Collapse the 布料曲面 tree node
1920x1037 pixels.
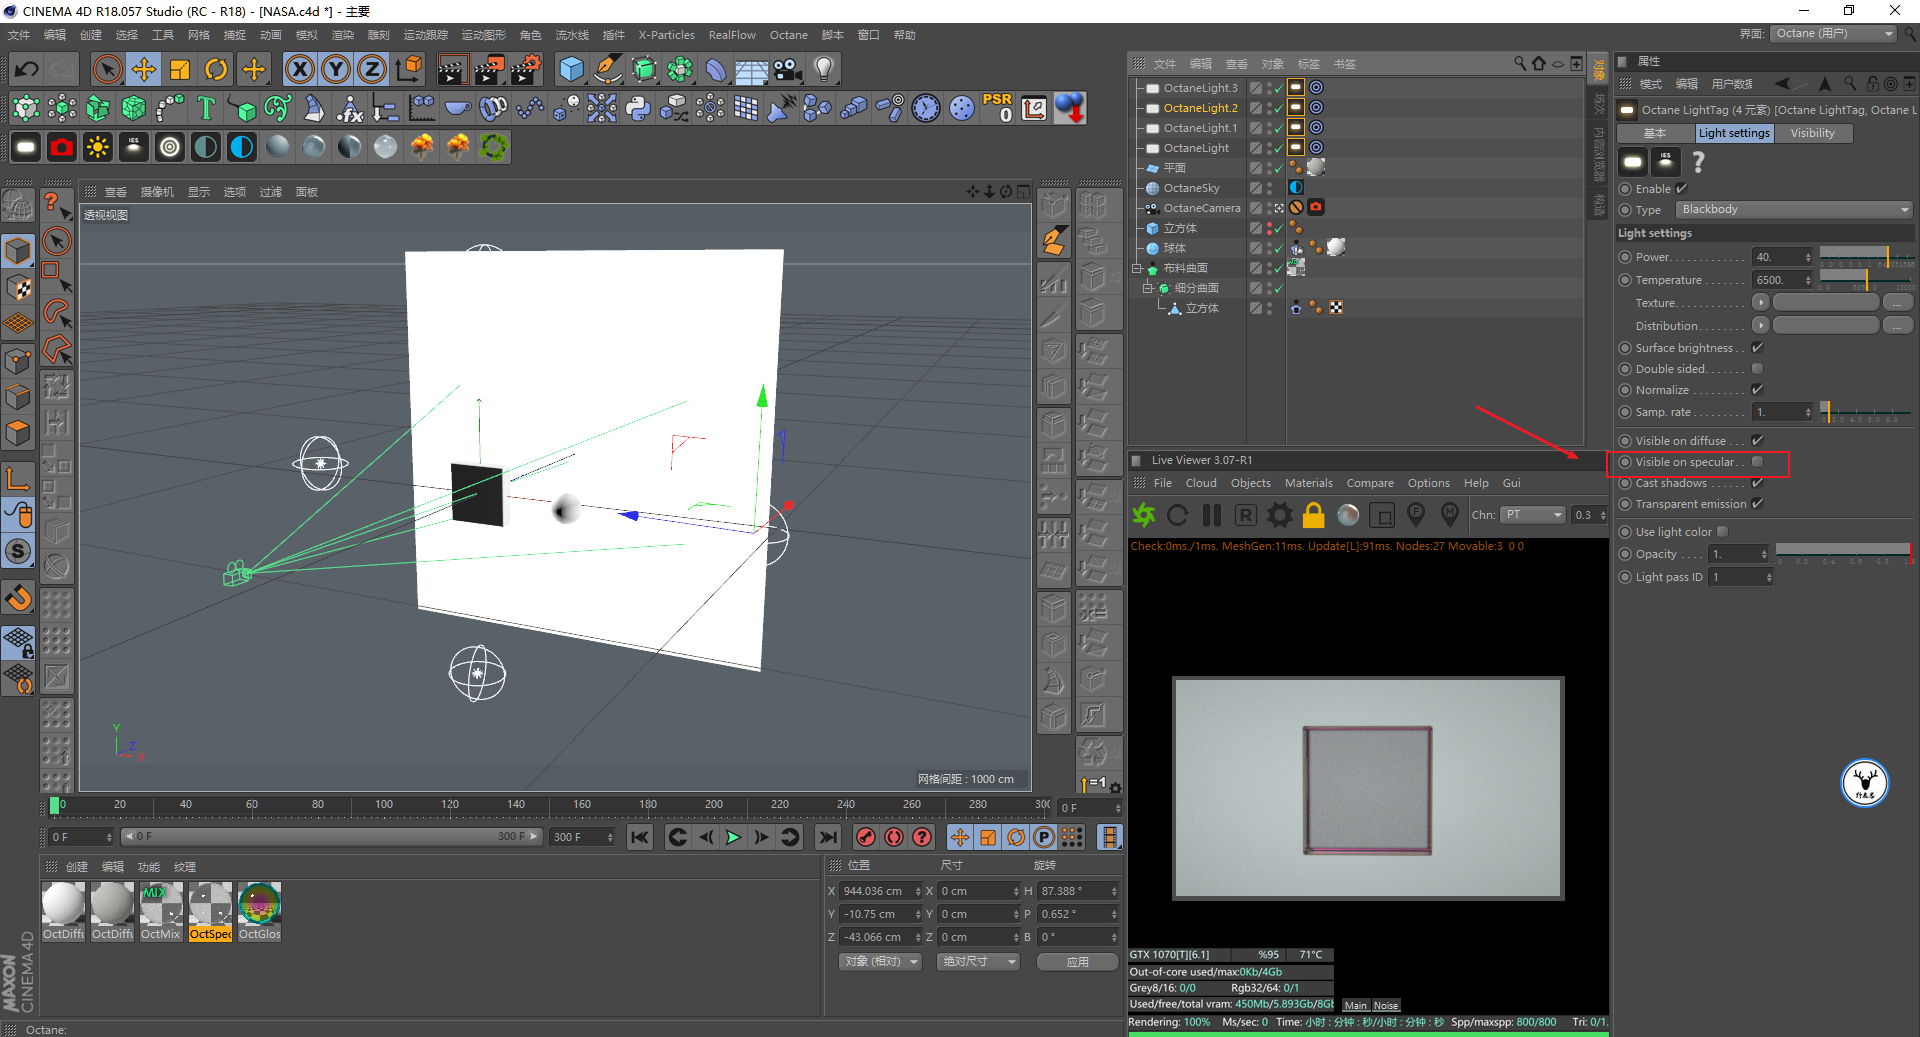click(1137, 268)
